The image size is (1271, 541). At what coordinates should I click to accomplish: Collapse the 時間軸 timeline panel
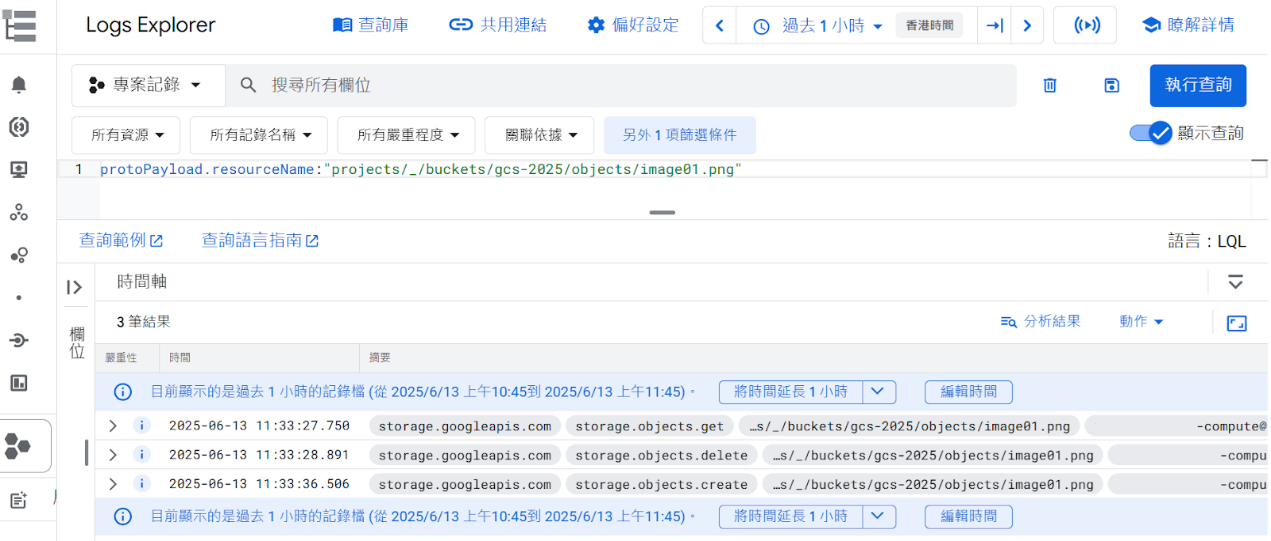click(1236, 282)
